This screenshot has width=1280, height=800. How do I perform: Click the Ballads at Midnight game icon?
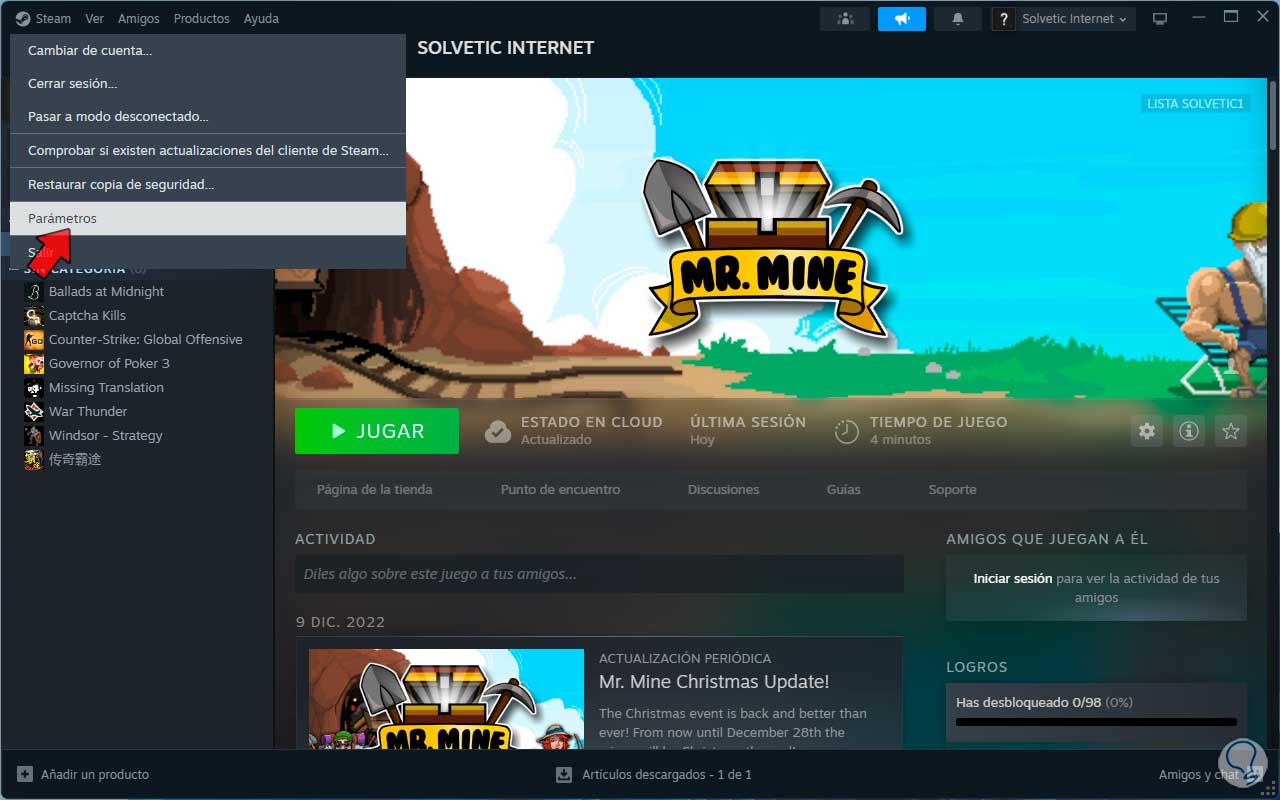pyautogui.click(x=34, y=291)
